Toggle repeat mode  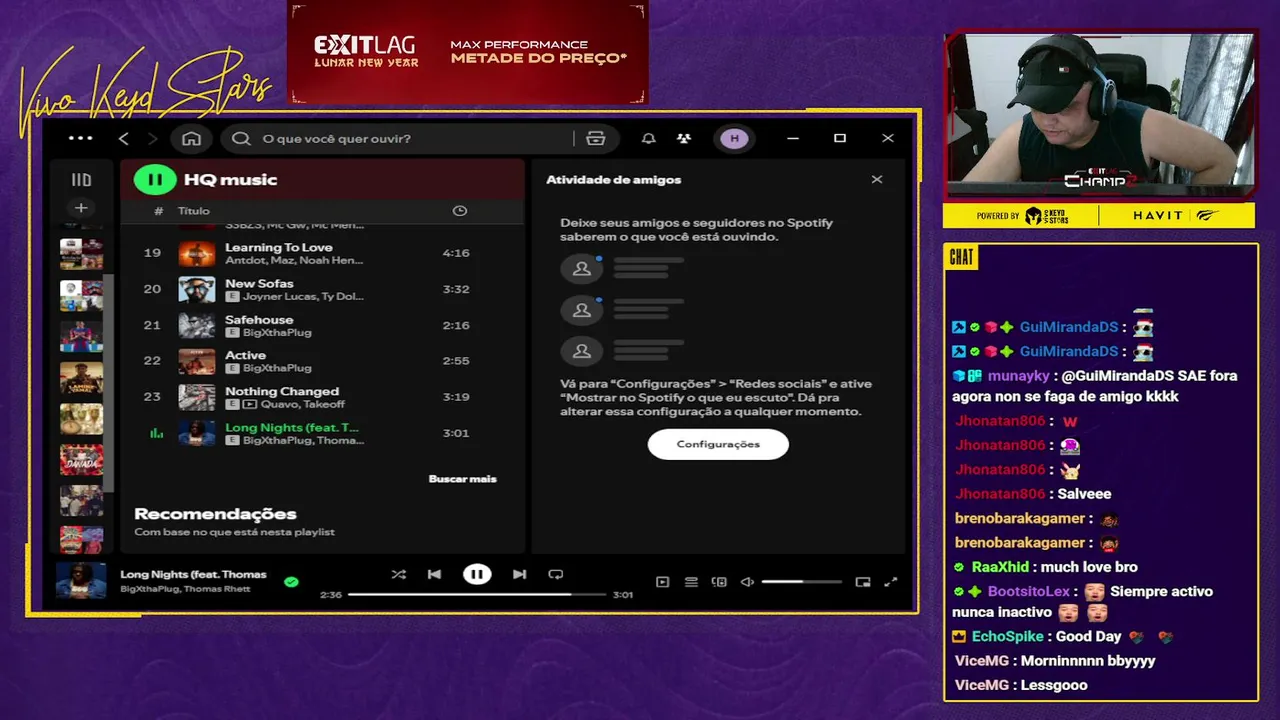coord(555,574)
